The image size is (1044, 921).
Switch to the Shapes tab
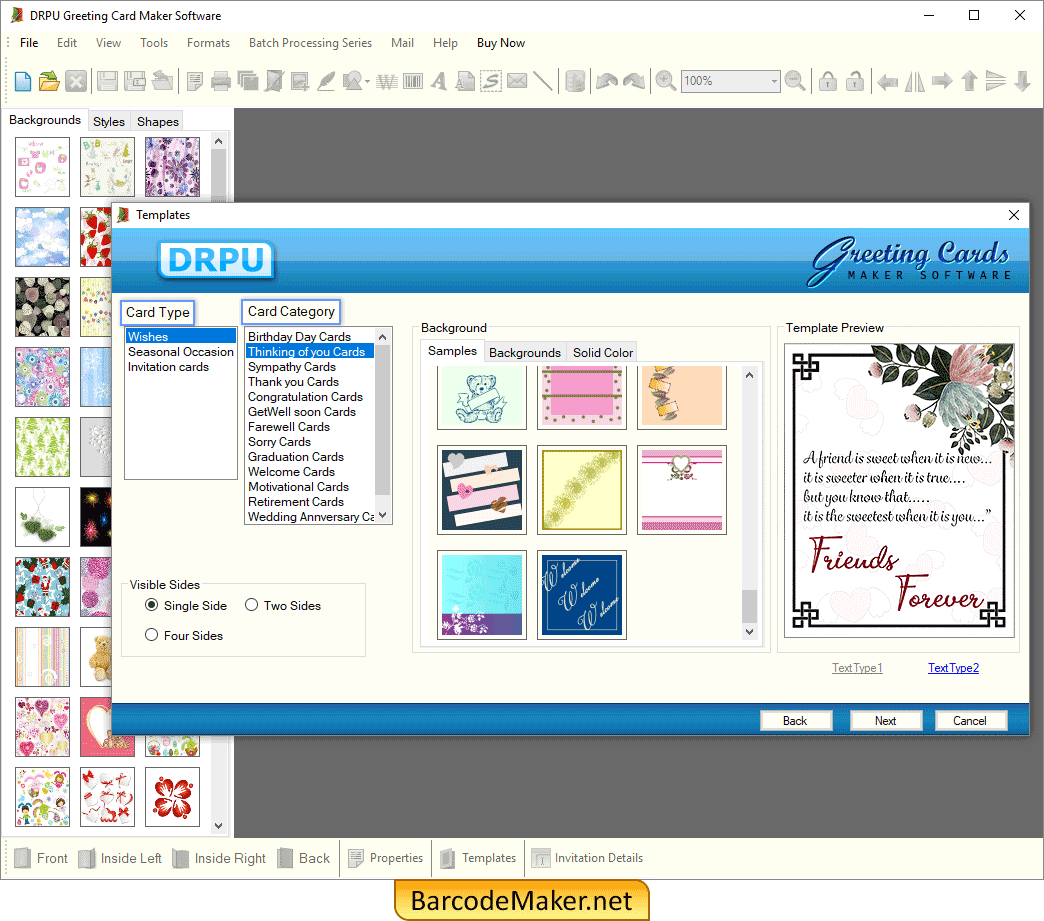coord(158,121)
